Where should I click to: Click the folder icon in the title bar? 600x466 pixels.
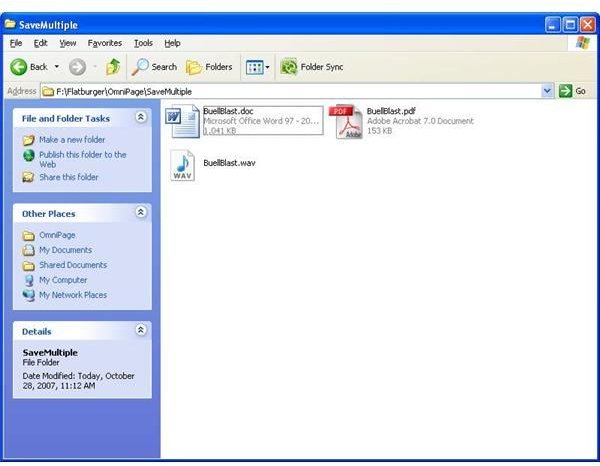(10, 24)
